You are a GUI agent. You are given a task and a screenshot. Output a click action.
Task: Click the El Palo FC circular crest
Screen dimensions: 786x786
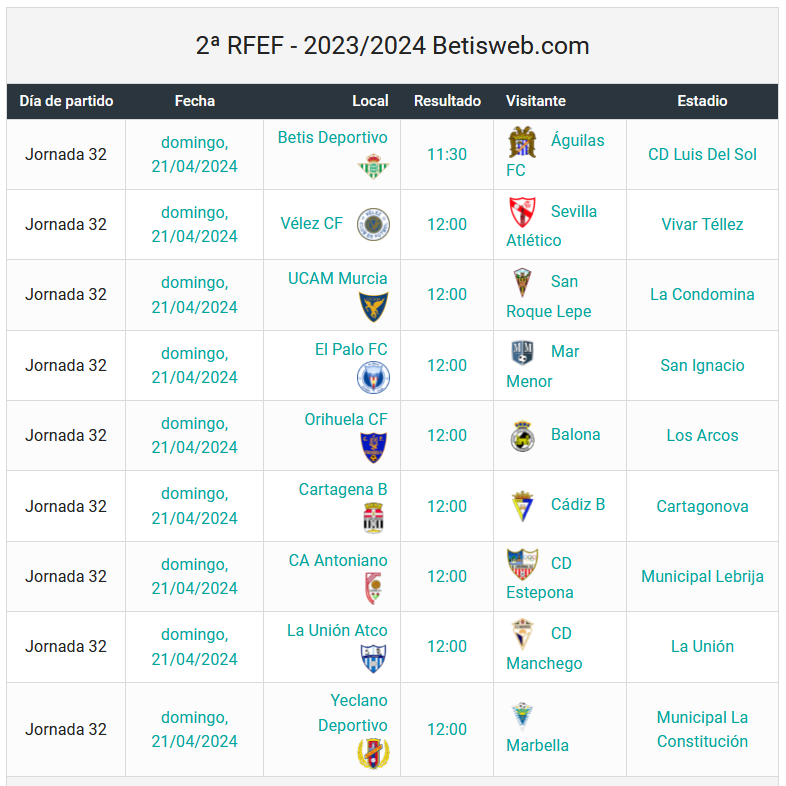tap(373, 377)
